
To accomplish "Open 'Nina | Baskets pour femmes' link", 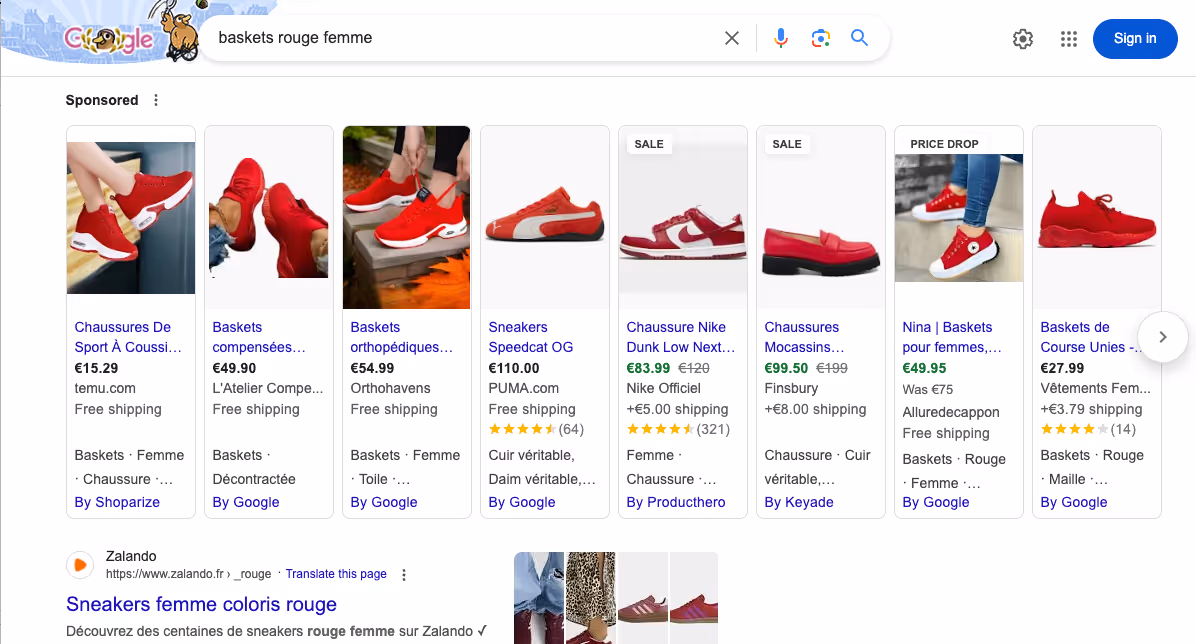I will [952, 337].
